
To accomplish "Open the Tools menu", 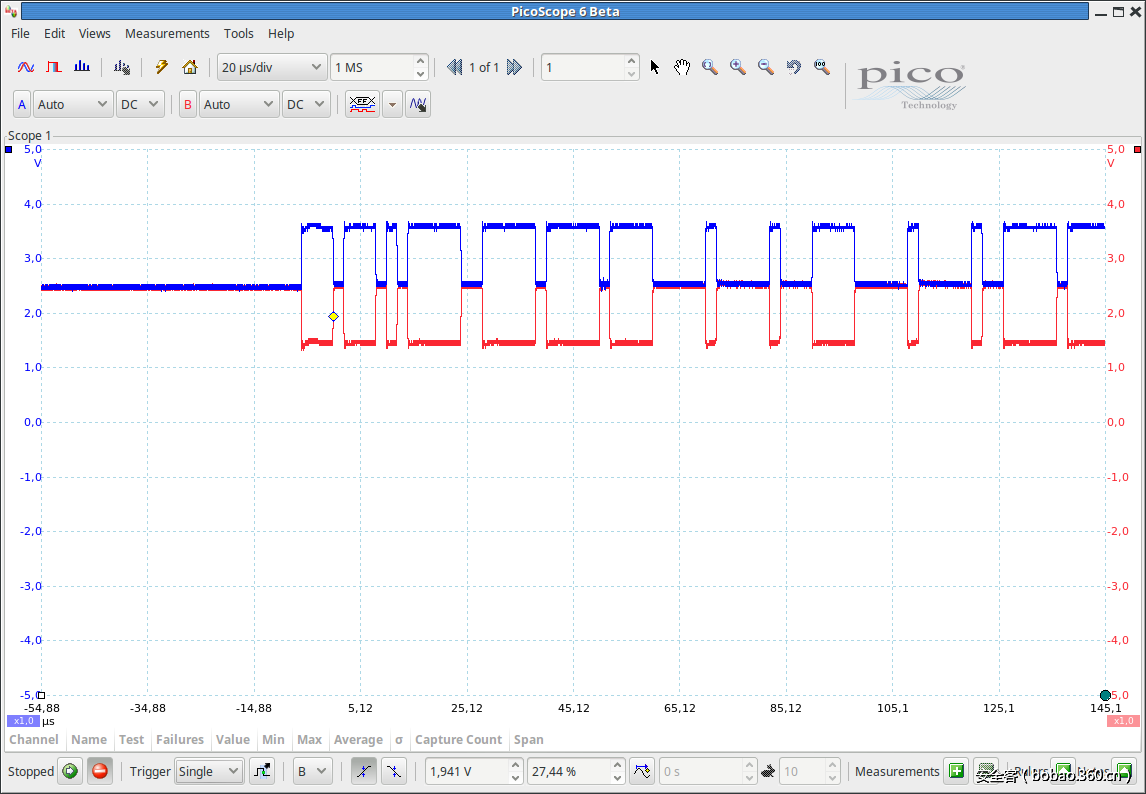I will (238, 33).
